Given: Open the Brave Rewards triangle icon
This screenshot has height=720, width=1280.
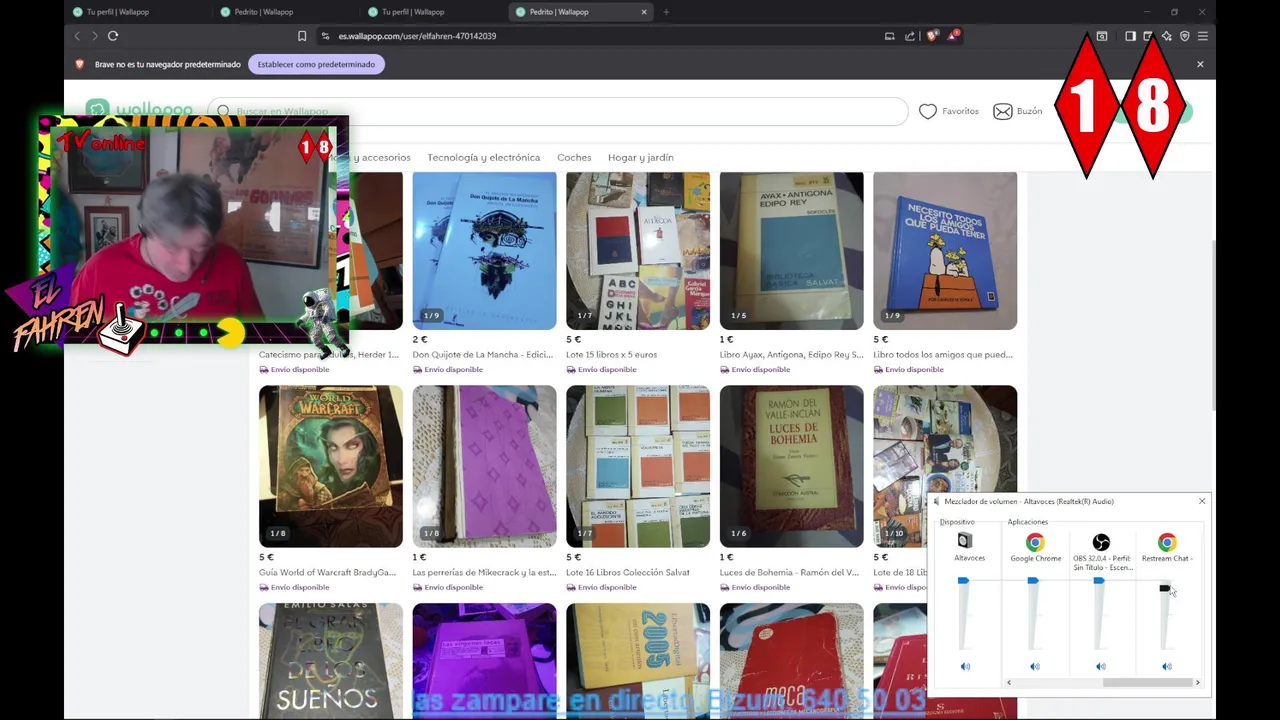Looking at the screenshot, I should (x=954, y=36).
